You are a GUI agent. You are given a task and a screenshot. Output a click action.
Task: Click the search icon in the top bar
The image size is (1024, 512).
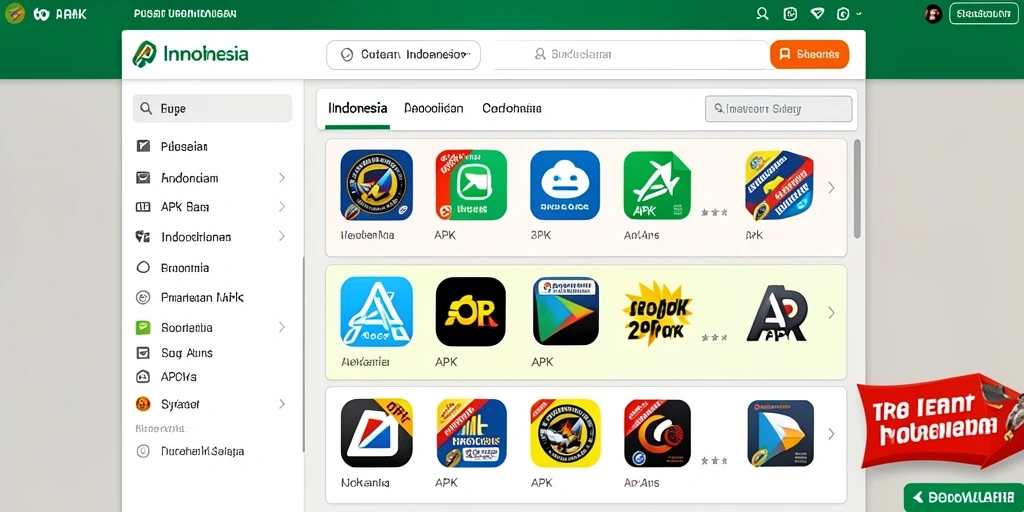tap(761, 14)
